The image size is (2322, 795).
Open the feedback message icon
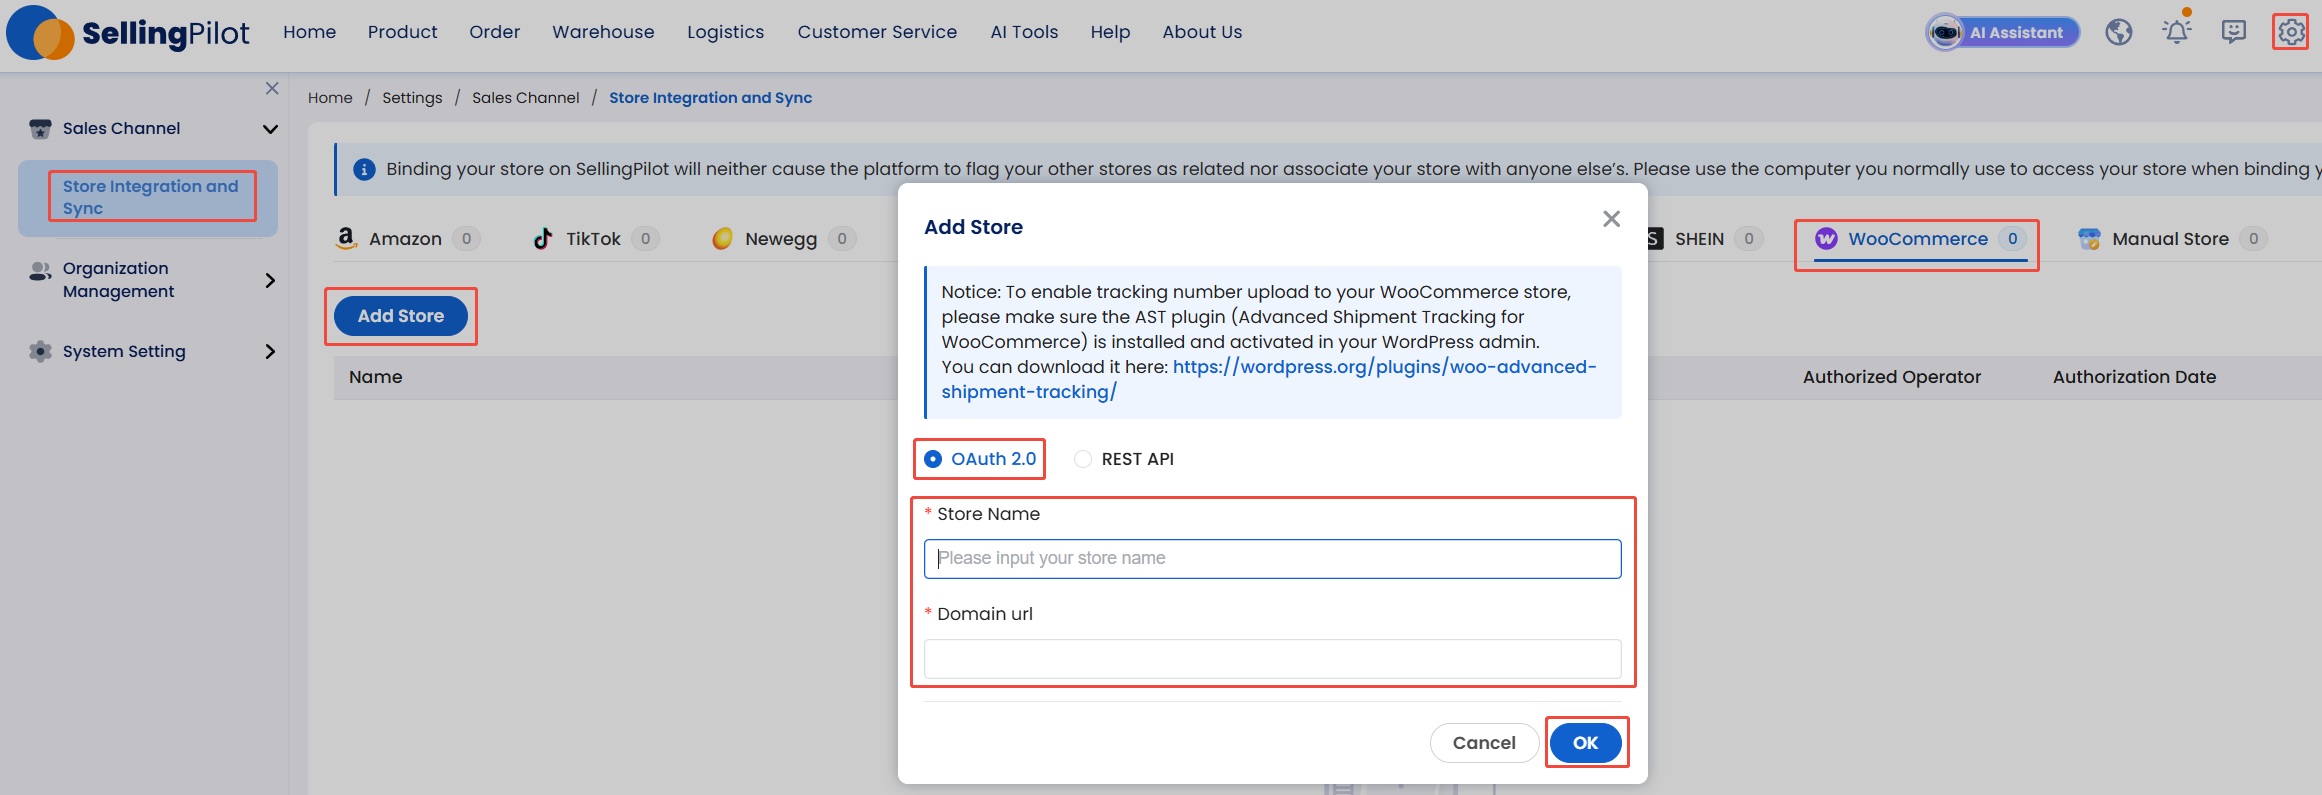pyautogui.click(x=2233, y=32)
